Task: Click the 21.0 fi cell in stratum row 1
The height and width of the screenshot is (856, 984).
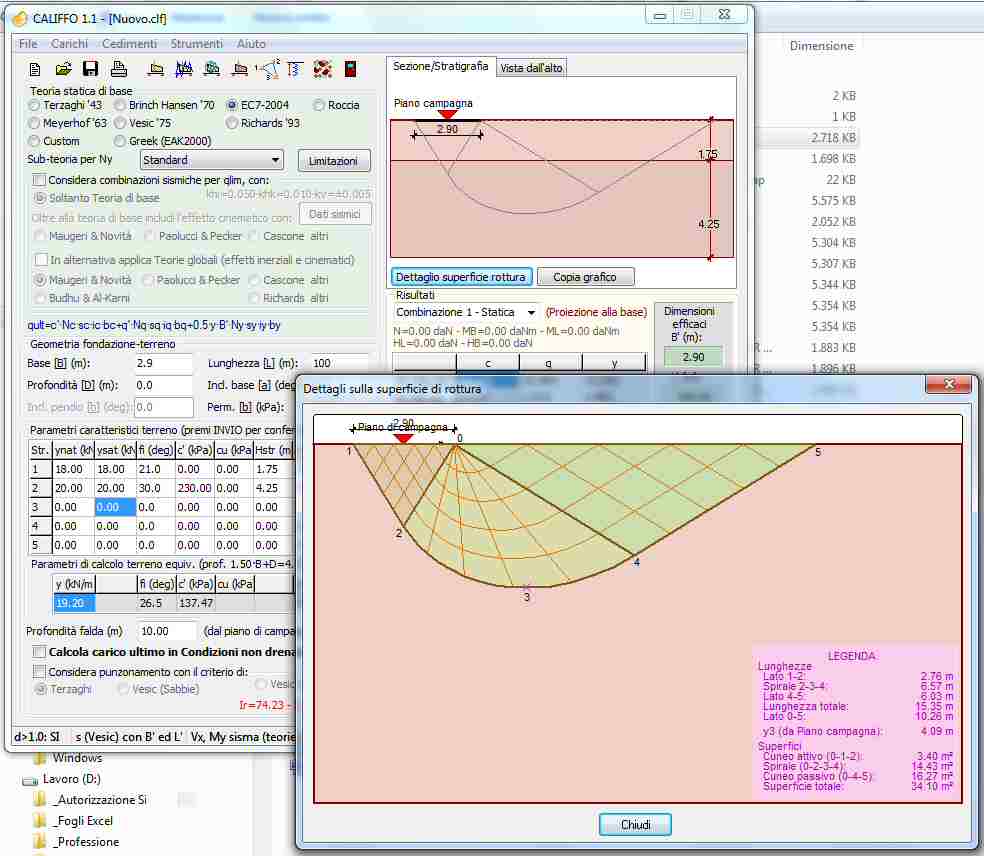Action: (155, 469)
